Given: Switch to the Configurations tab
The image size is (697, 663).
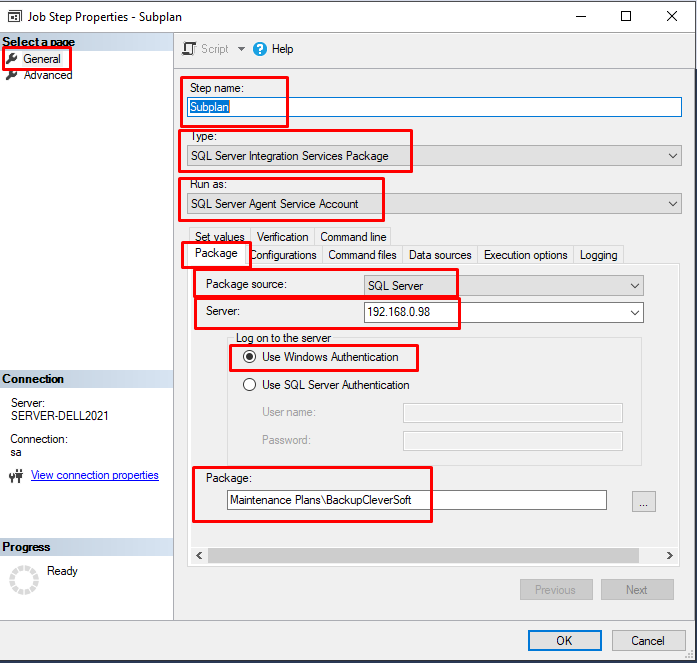Looking at the screenshot, I should pyautogui.click(x=283, y=255).
